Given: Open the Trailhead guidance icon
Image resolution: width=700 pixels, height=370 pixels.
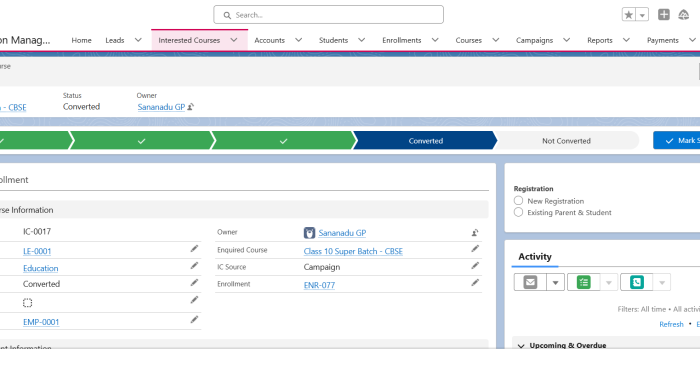Looking at the screenshot, I should [x=683, y=15].
